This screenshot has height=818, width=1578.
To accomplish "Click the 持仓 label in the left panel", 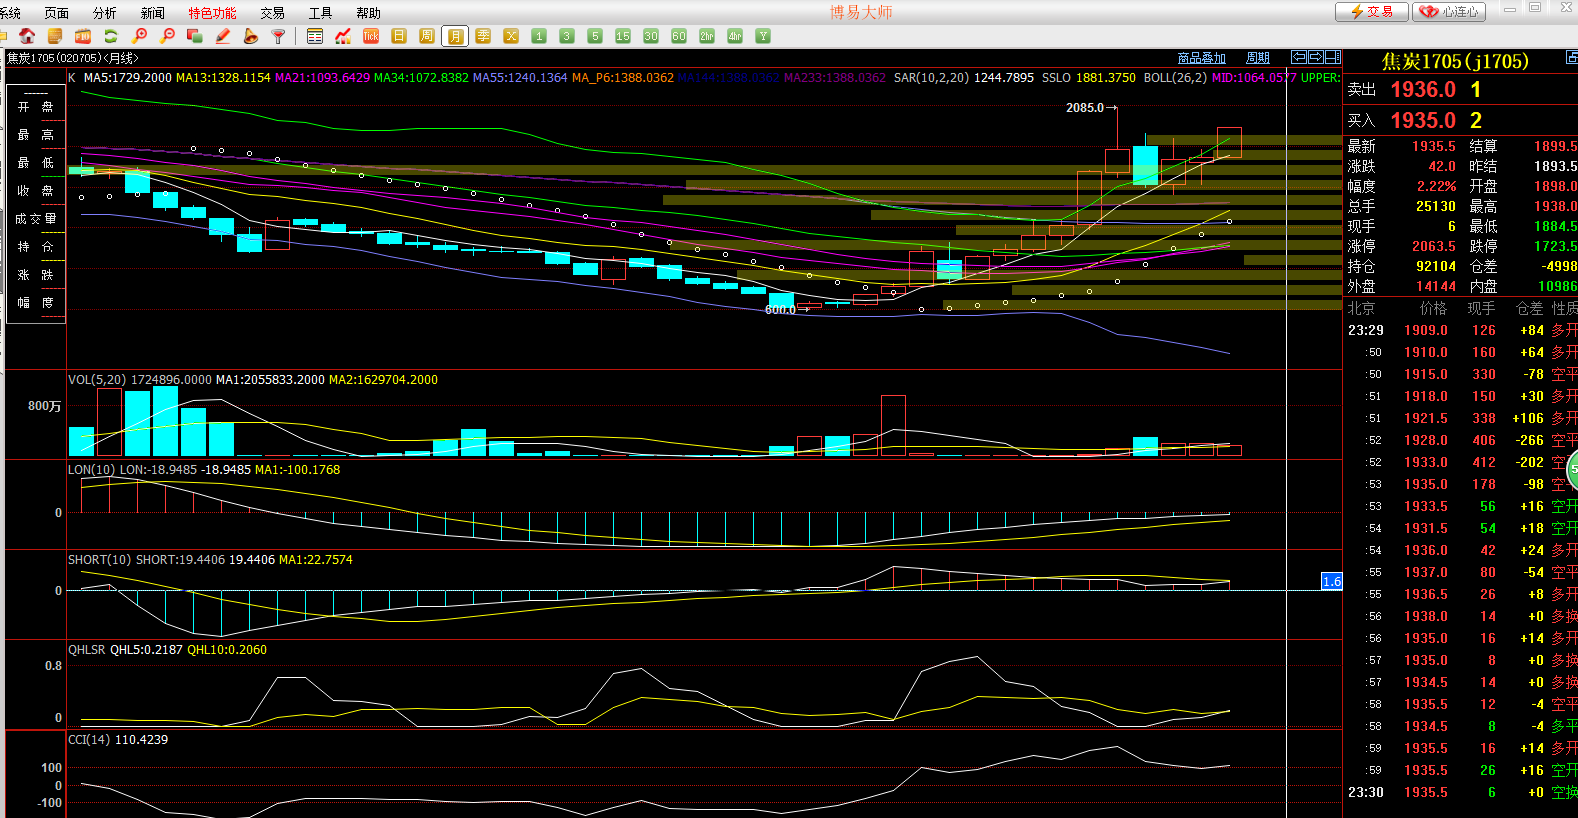I will tap(36, 247).
